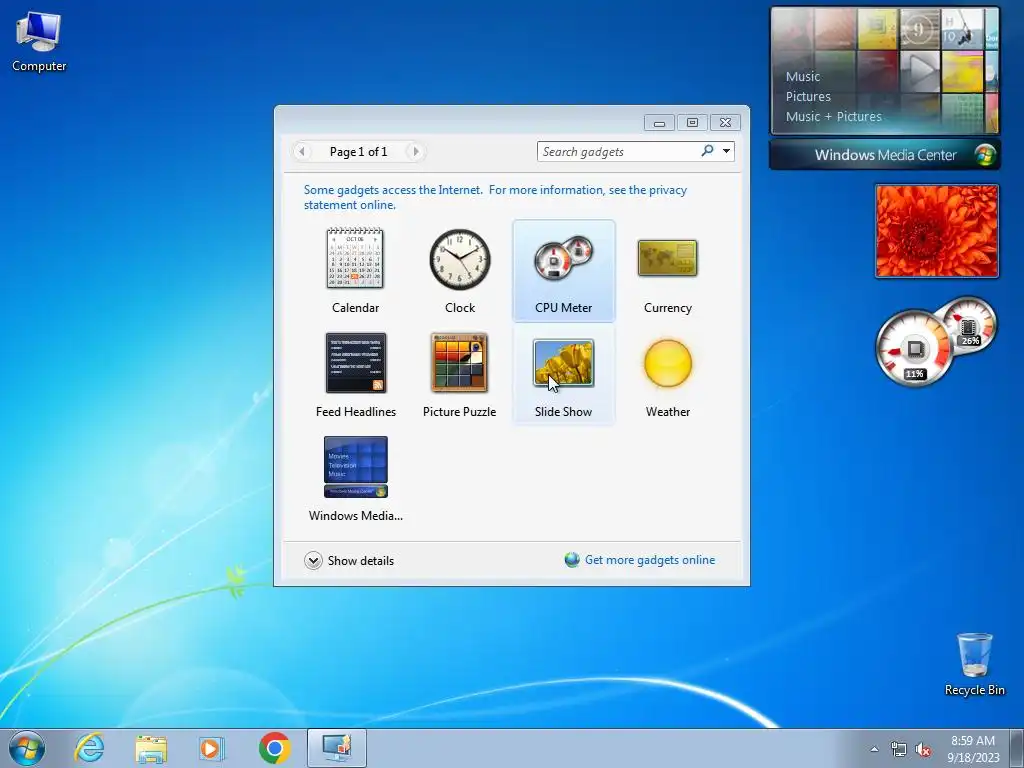Viewport: 1024px width, 768px height.
Task: Open Windows Explorer from taskbar
Action: tap(151, 748)
